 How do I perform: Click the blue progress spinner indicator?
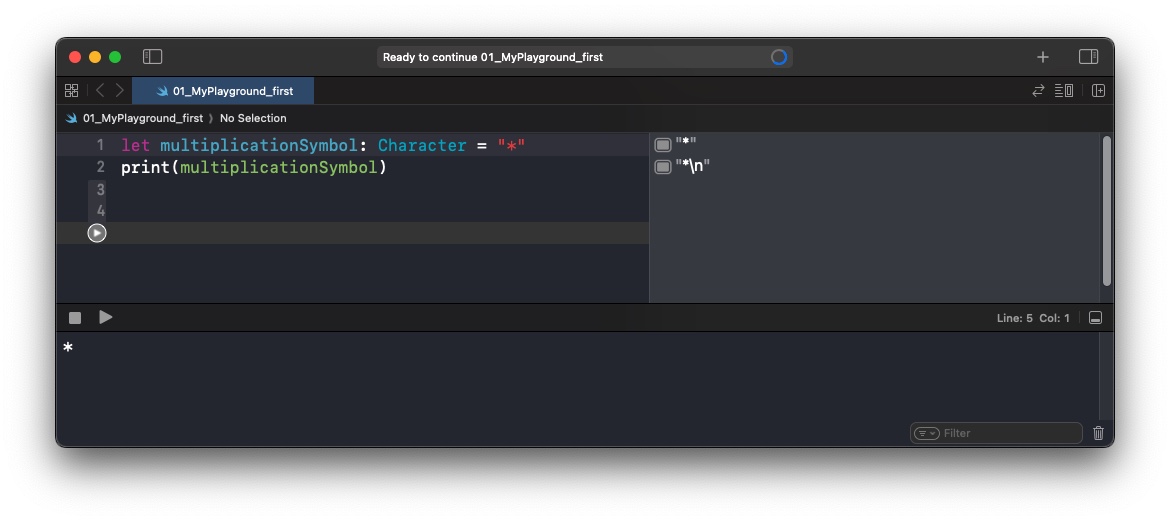click(778, 57)
